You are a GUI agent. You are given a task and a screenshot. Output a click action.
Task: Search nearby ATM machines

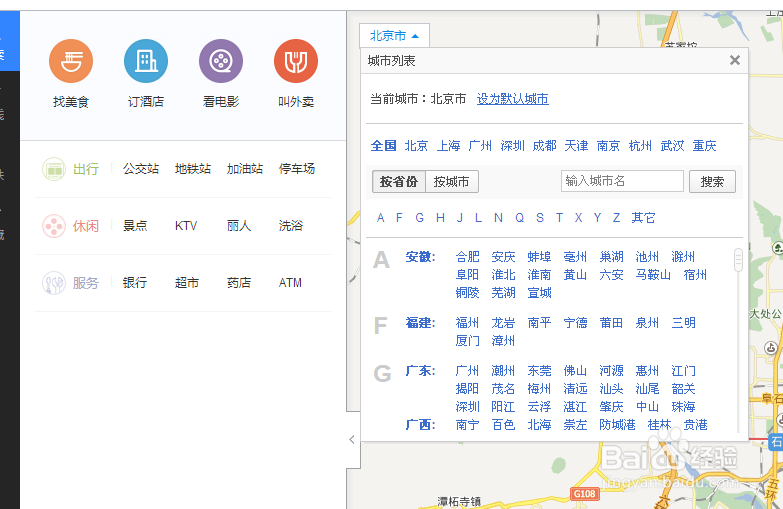coord(290,283)
